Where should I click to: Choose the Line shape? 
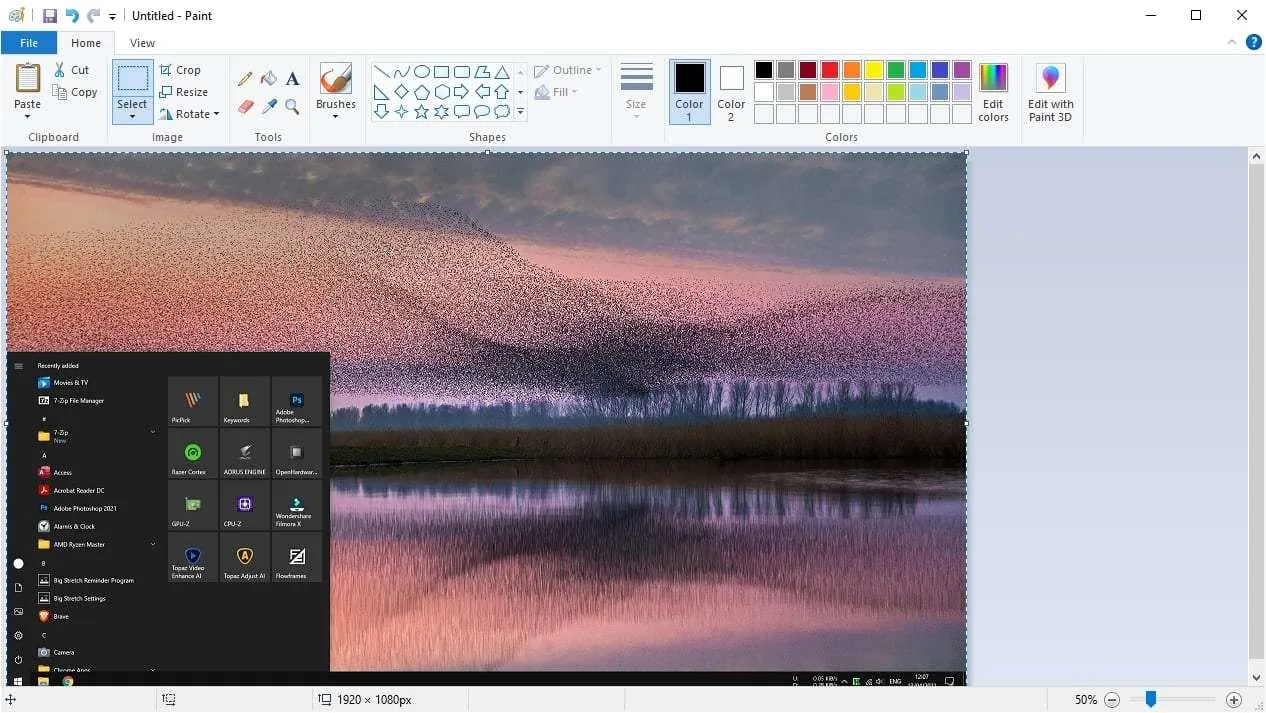[x=382, y=72]
